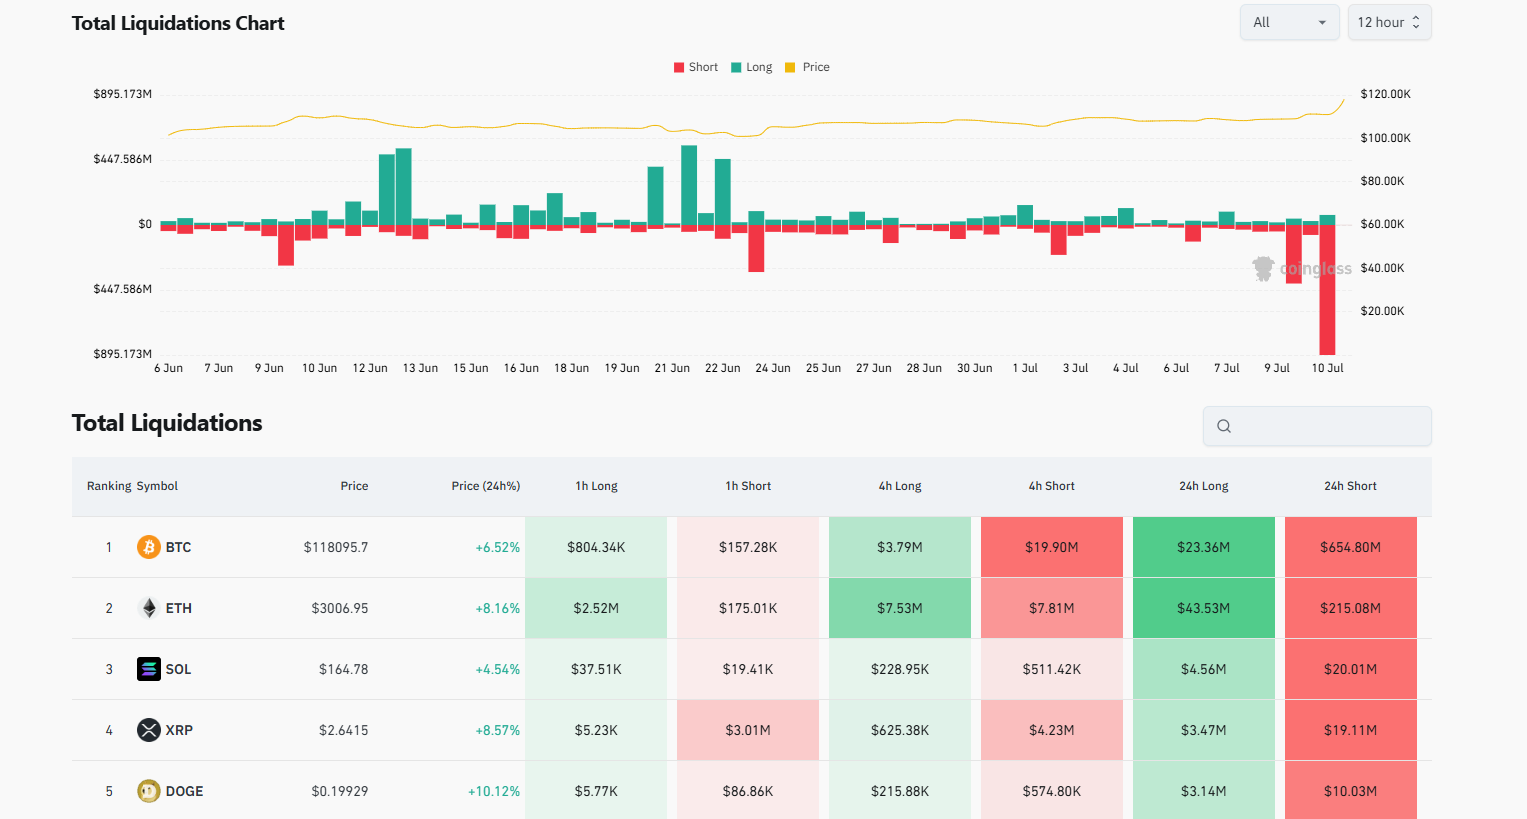This screenshot has height=819, width=1527.
Task: Toggle the Price series in chart legend
Action: 808,67
